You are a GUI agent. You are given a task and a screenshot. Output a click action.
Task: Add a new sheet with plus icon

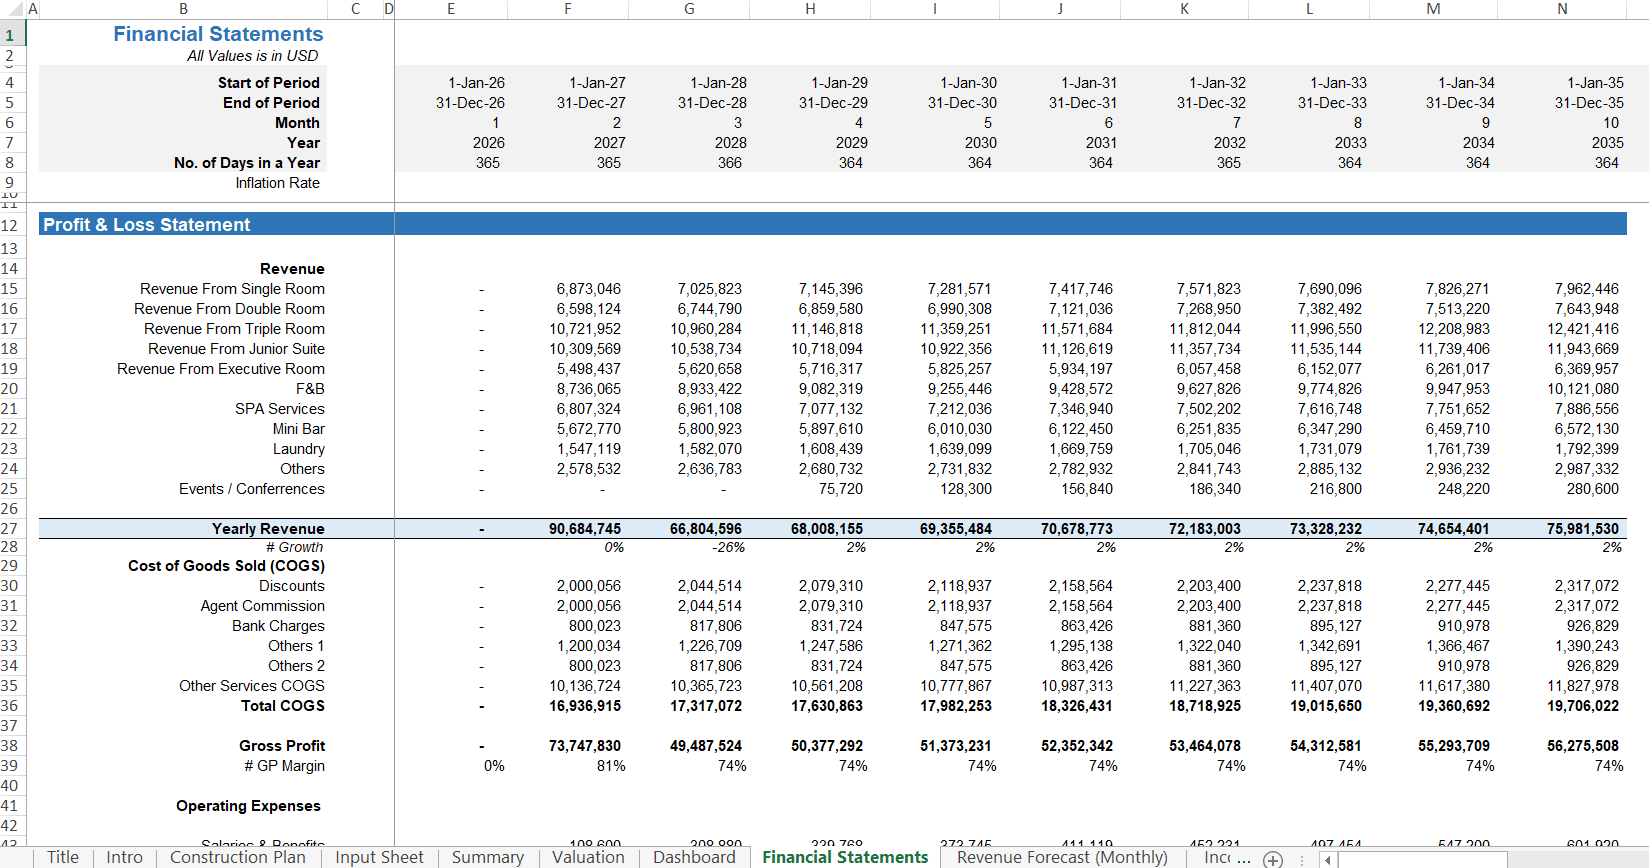click(x=1272, y=859)
